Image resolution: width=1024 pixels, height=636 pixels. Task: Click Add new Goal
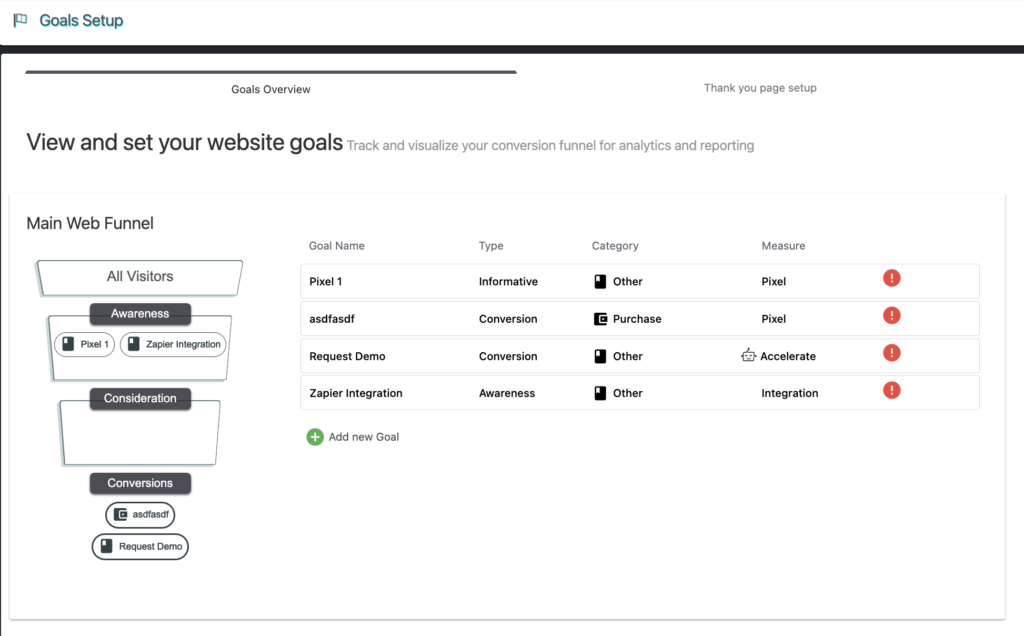(x=362, y=437)
